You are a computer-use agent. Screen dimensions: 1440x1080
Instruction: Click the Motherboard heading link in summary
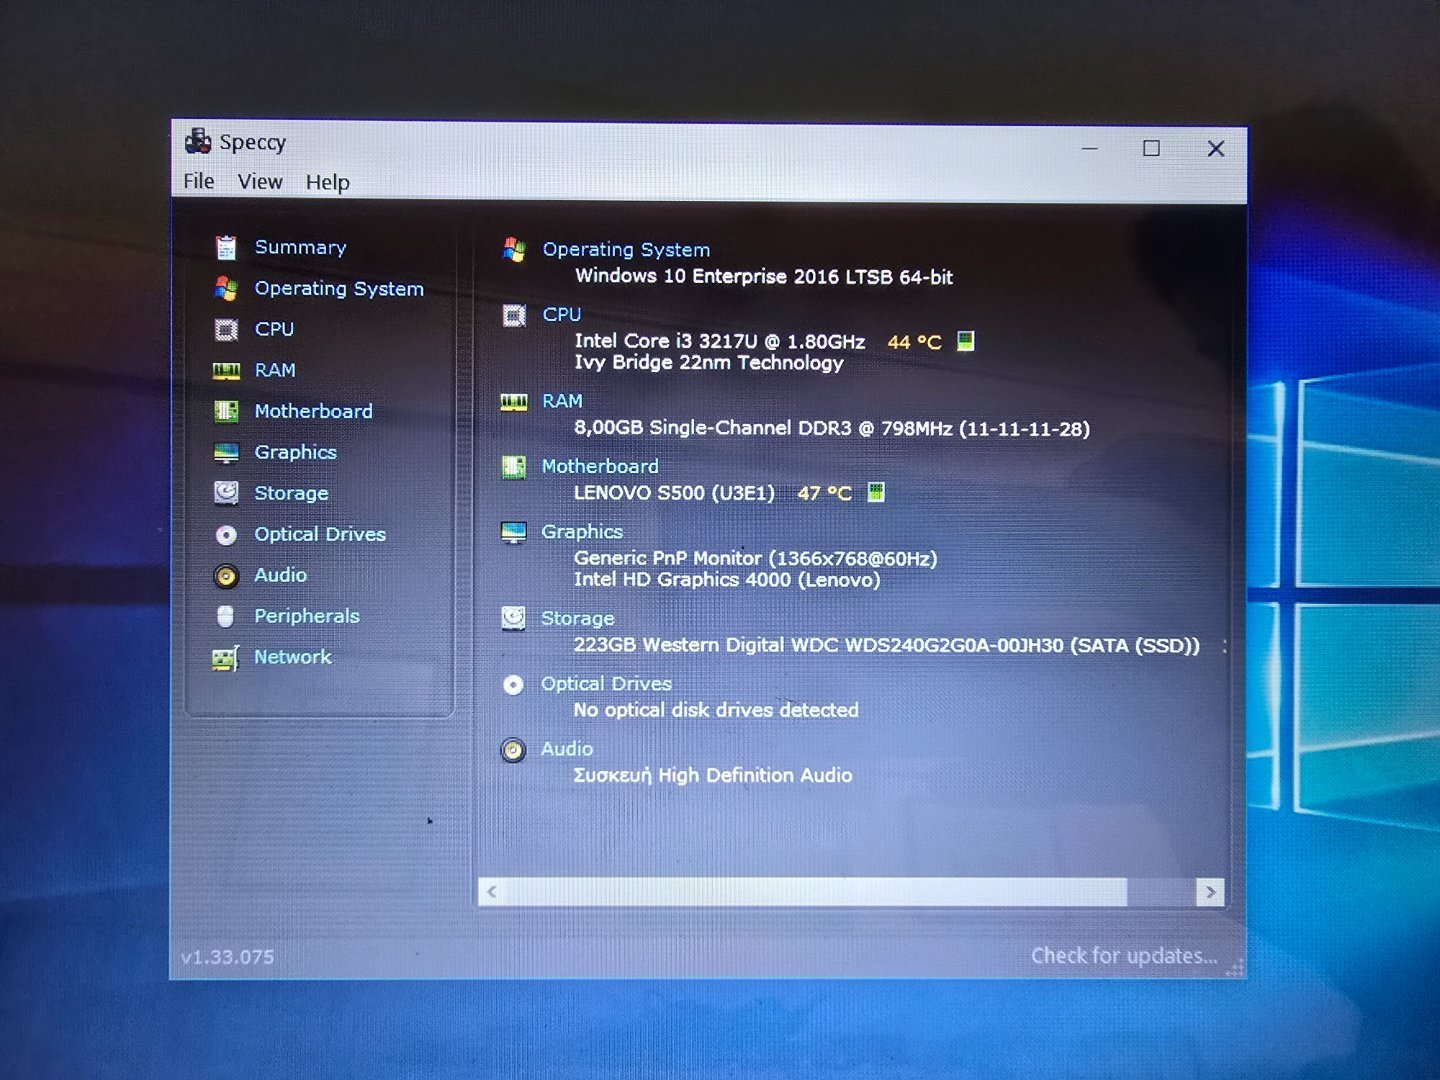(x=600, y=466)
